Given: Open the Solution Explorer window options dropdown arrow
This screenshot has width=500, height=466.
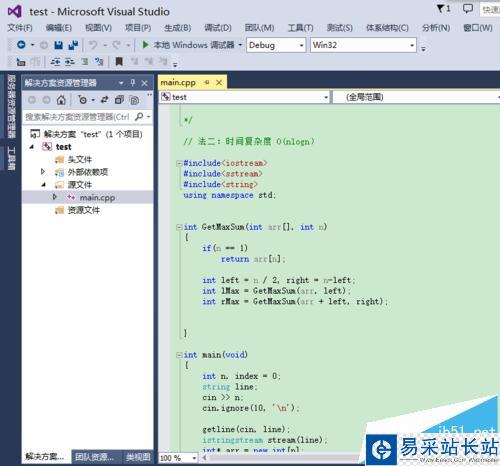Looking at the screenshot, I should (121, 83).
